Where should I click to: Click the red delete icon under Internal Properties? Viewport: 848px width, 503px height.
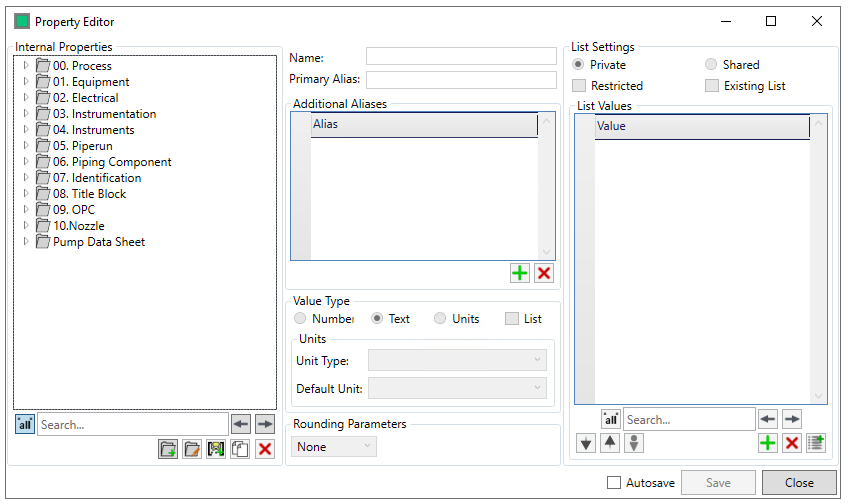[264, 450]
